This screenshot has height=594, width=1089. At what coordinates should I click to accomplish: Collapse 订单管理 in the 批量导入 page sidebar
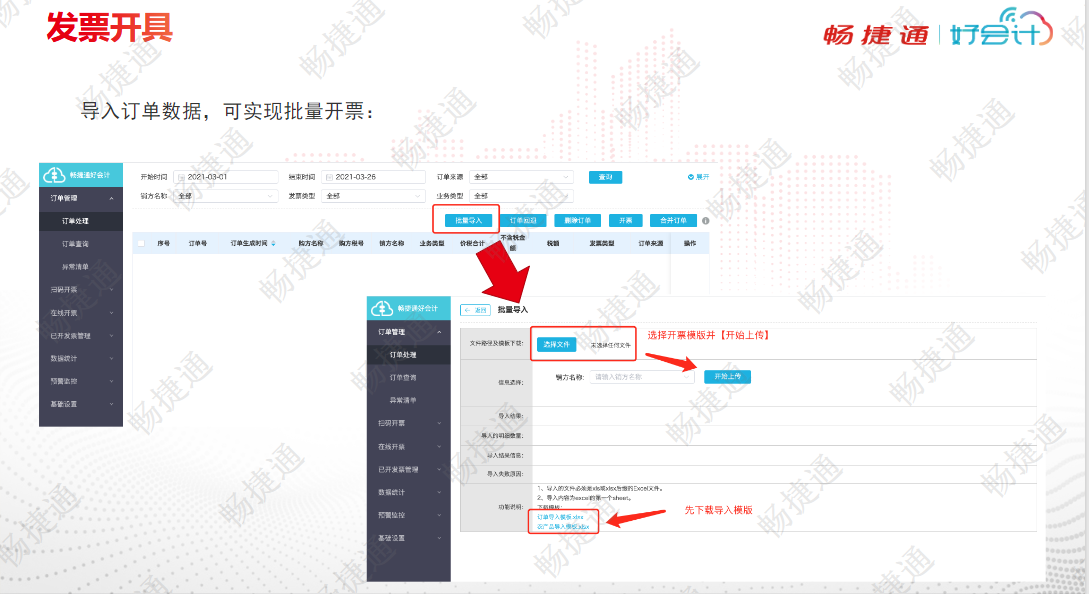pyautogui.click(x=439, y=332)
